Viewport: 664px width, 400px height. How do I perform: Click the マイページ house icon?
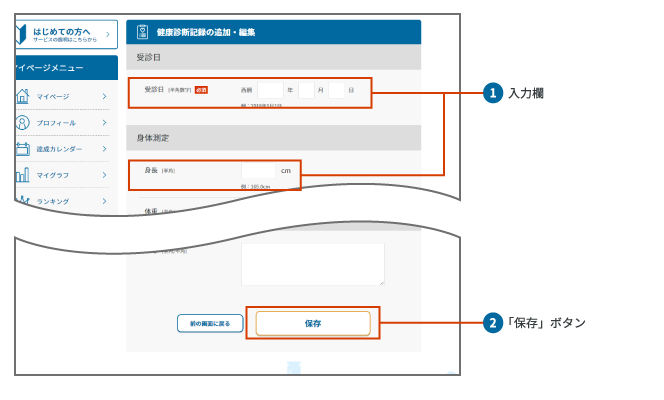(x=22, y=97)
